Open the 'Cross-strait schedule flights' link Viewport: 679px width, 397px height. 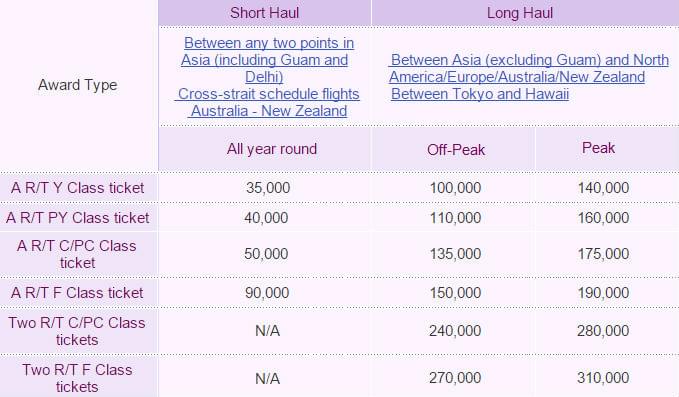point(268,94)
